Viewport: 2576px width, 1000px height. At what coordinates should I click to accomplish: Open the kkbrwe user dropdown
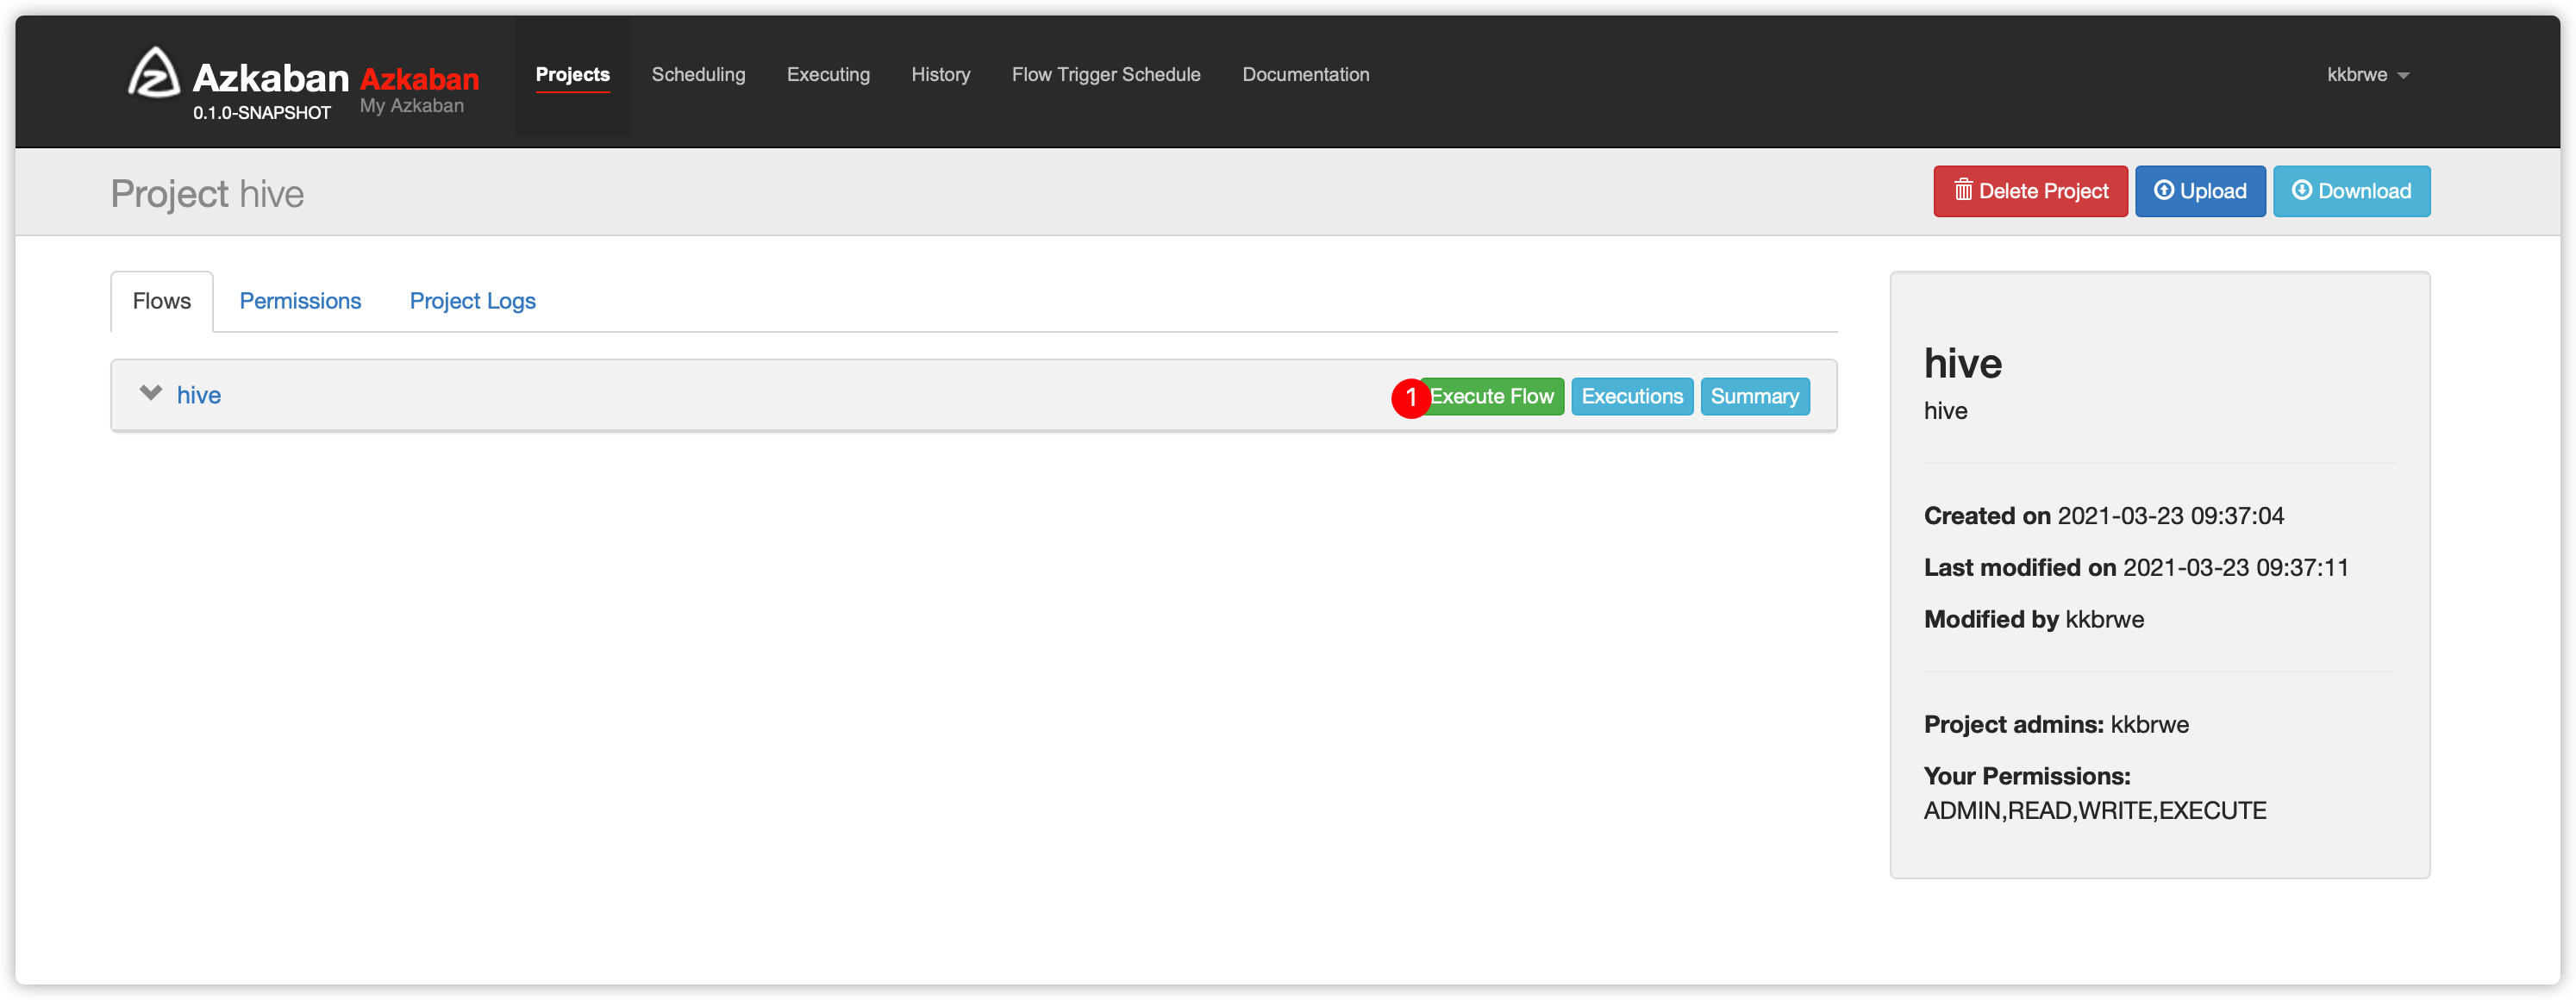click(2367, 75)
